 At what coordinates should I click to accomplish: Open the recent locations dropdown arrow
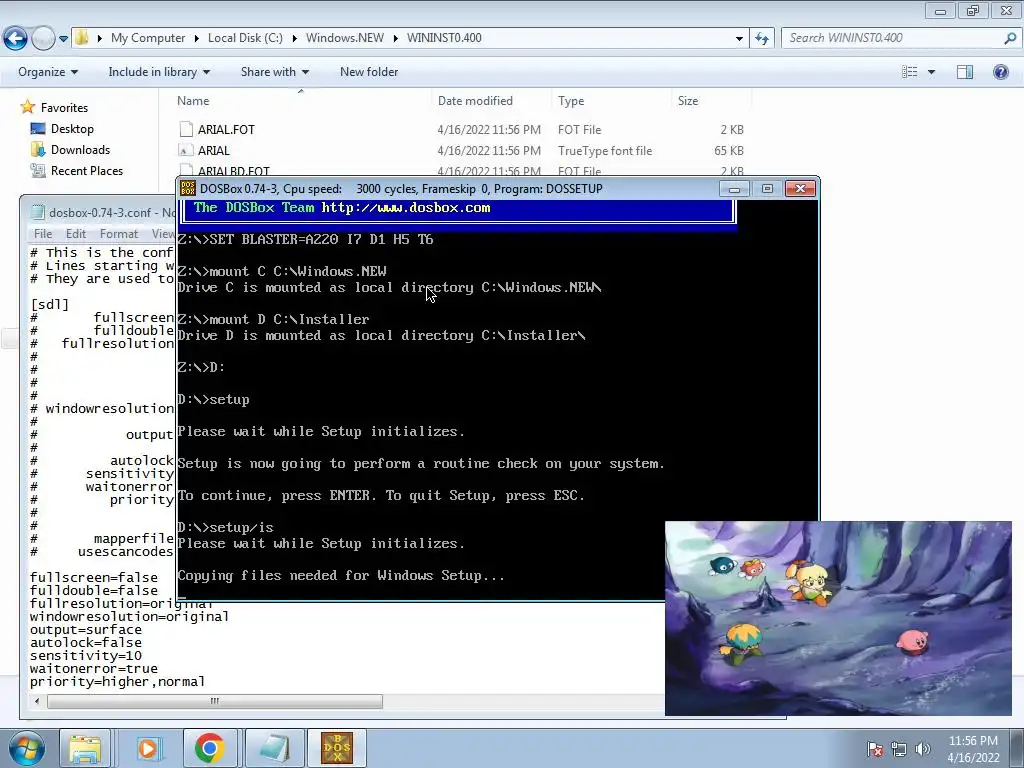[x=63, y=39]
